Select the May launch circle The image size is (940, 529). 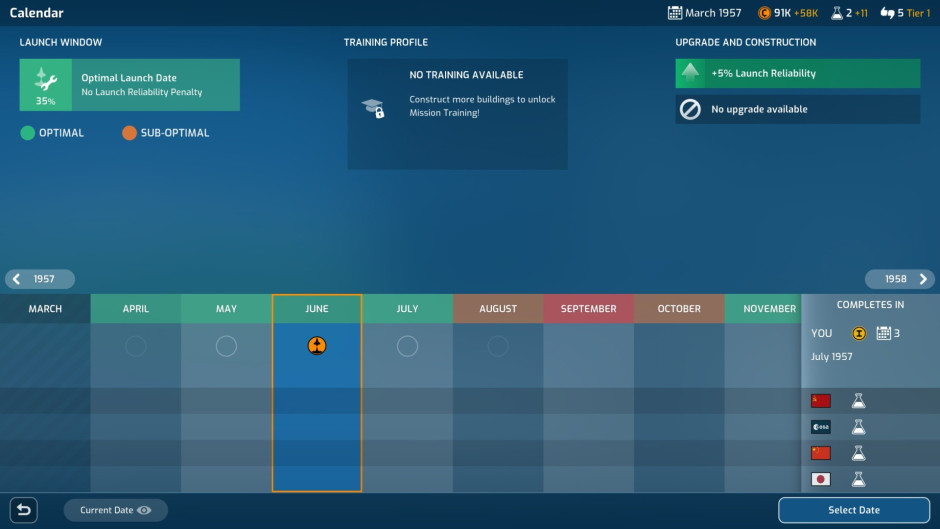226,346
